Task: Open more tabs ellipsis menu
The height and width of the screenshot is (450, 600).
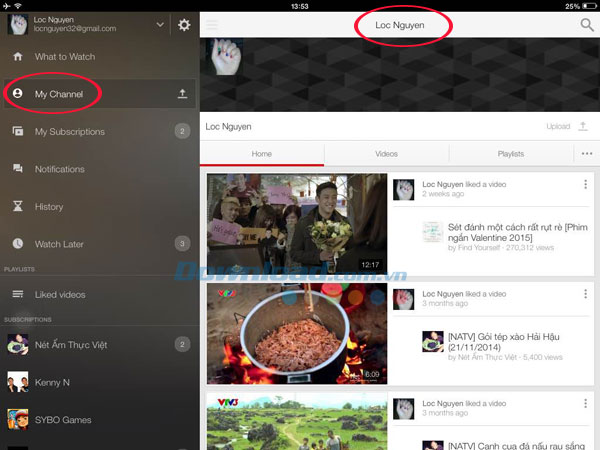Action: (x=587, y=154)
